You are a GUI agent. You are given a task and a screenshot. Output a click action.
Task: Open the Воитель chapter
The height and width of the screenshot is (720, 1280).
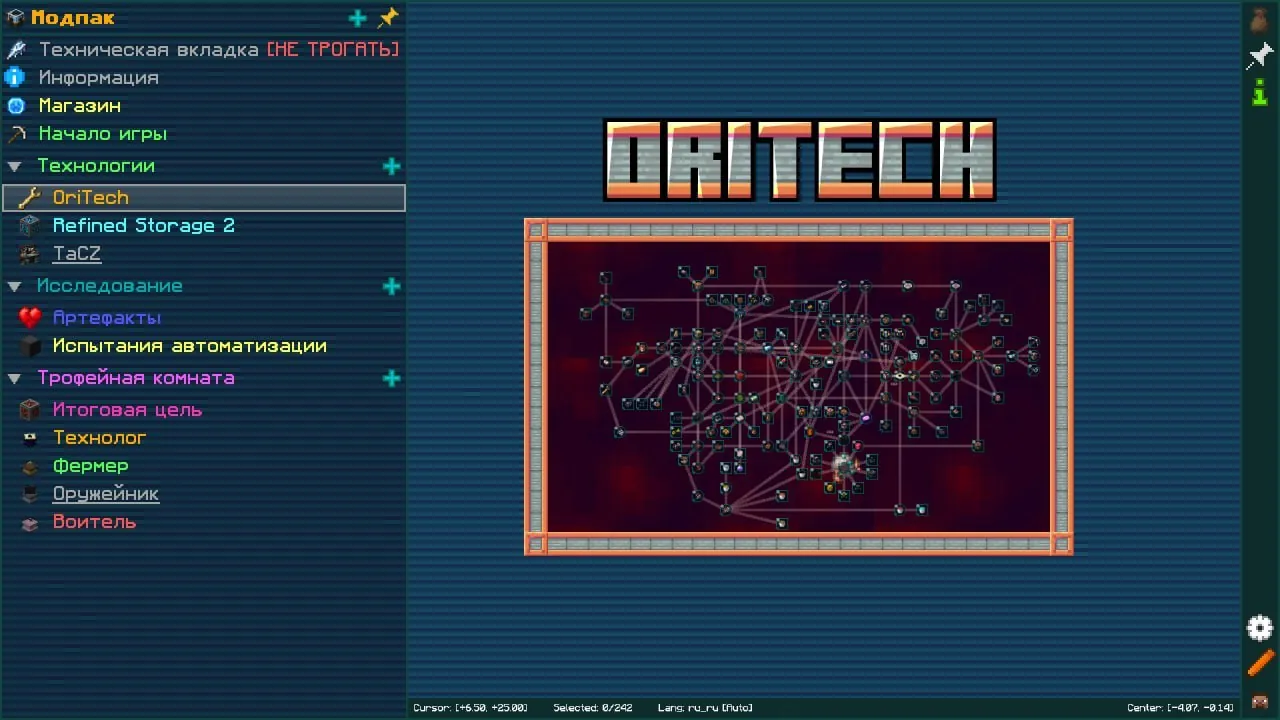(203, 522)
